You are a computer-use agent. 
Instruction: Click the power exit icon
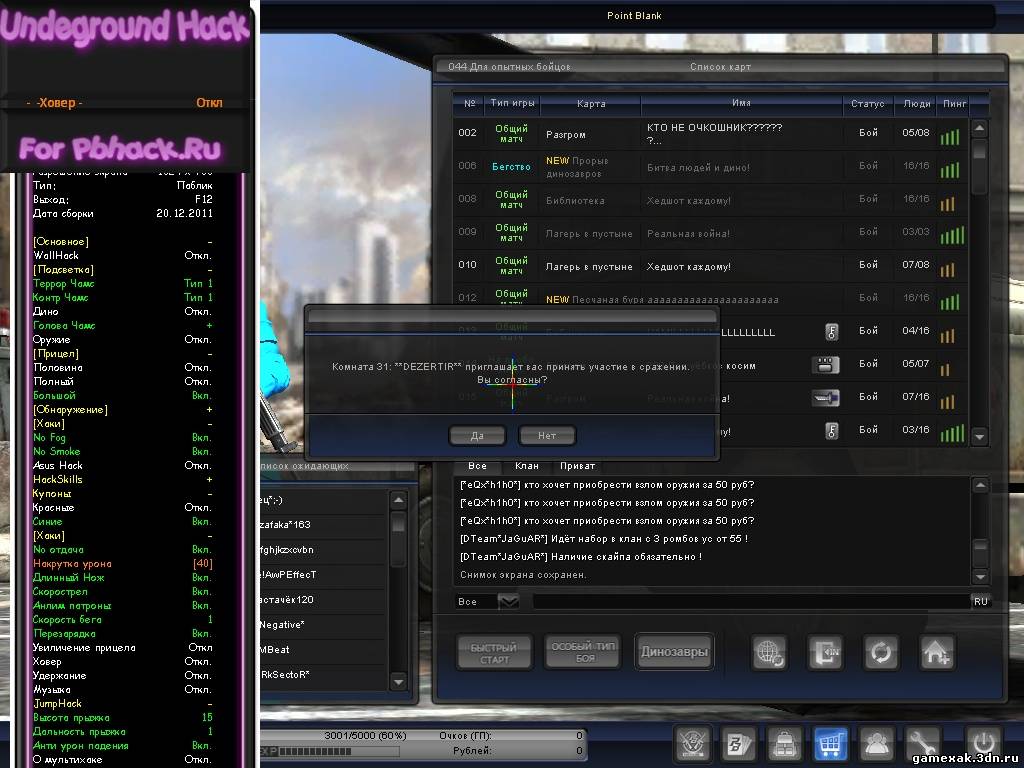(x=984, y=743)
